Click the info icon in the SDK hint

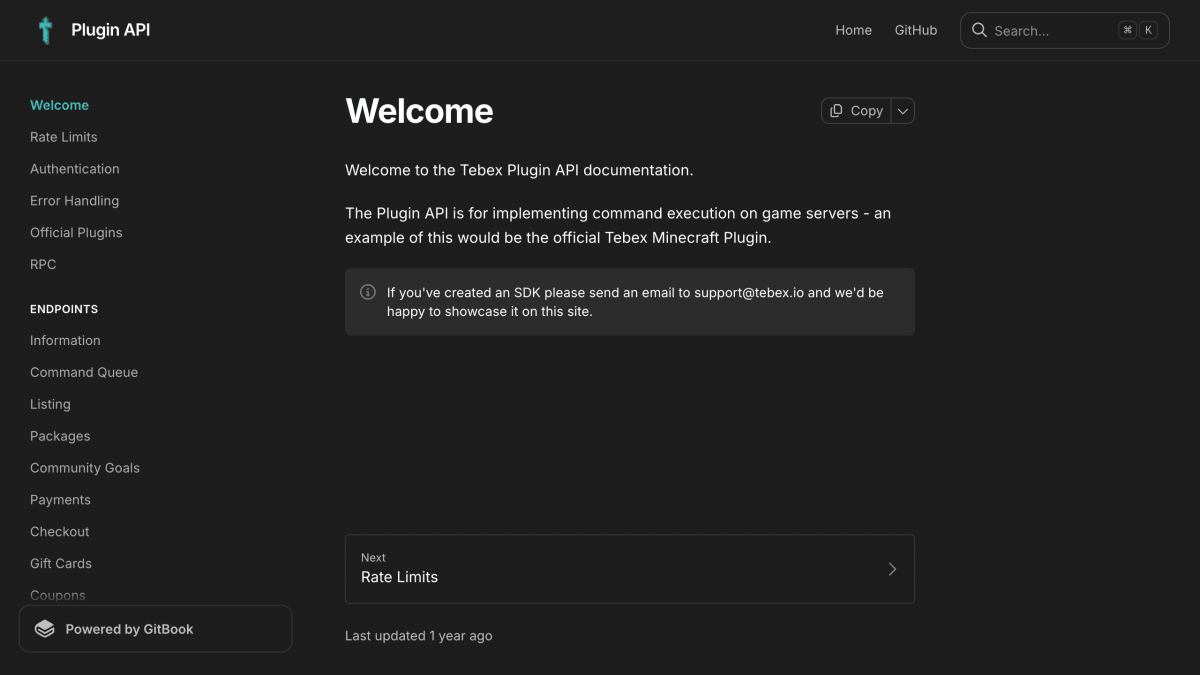pyautogui.click(x=368, y=292)
